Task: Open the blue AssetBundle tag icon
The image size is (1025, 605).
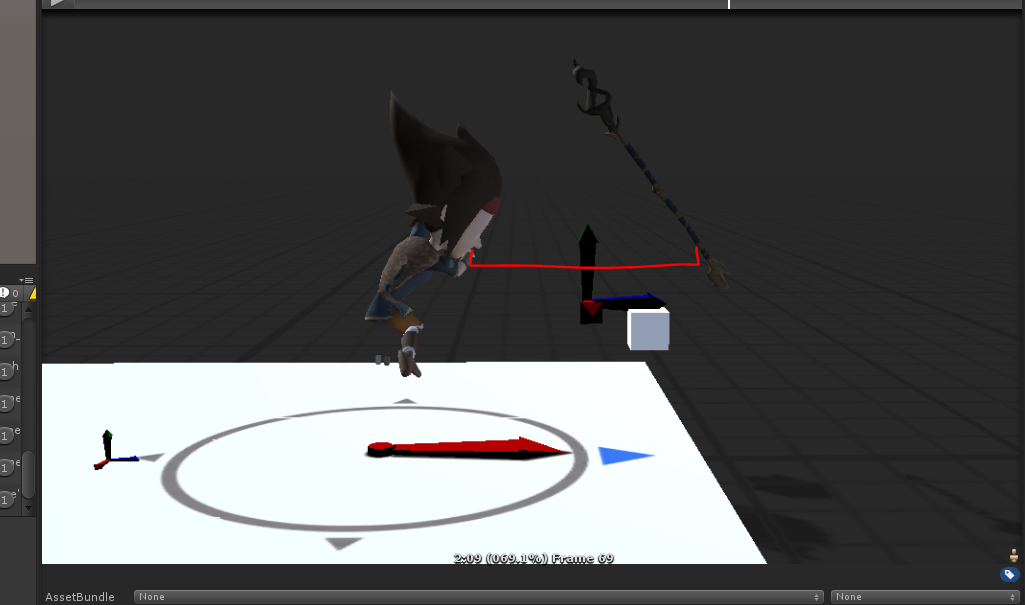Action: click(x=1009, y=574)
